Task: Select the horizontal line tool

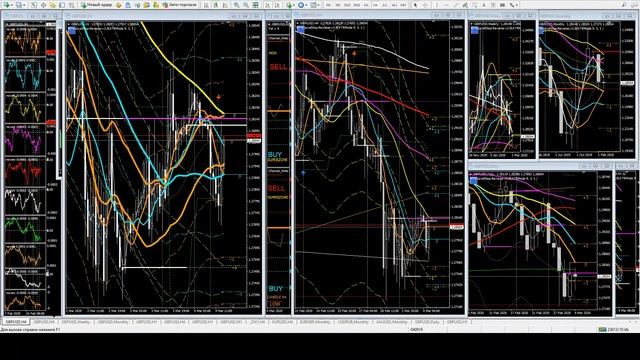Action: pyautogui.click(x=447, y=5)
